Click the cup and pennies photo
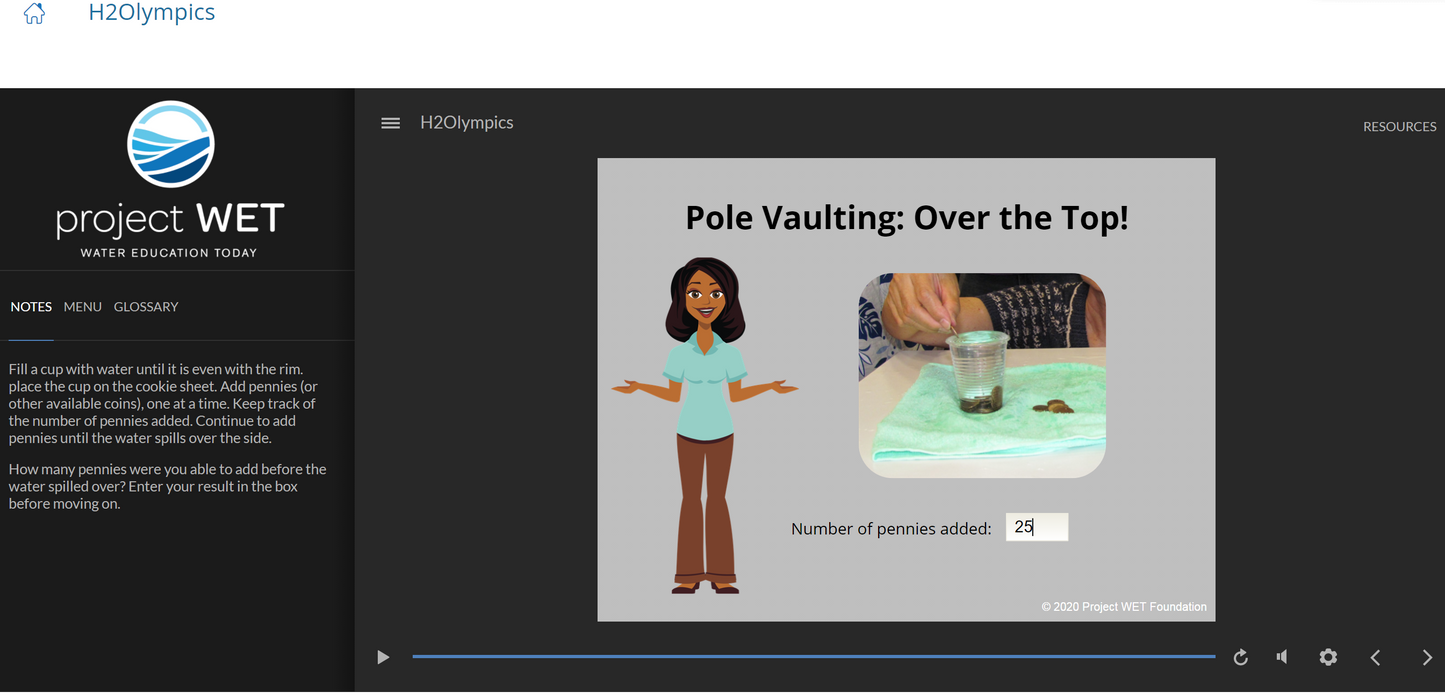Screen dimensions: 1445x699 pyautogui.click(x=982, y=375)
